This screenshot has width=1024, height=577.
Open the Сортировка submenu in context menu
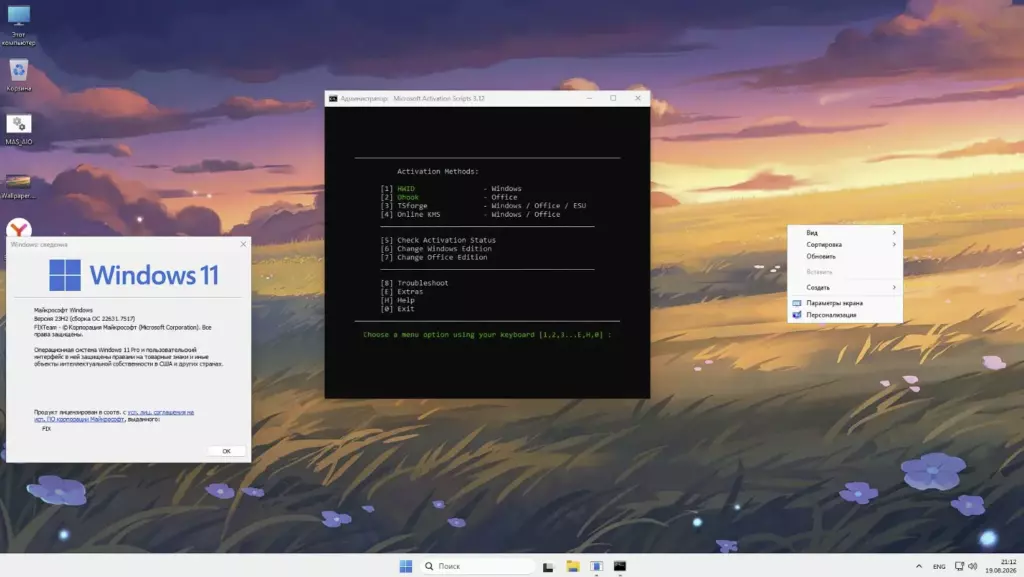[x=845, y=244]
